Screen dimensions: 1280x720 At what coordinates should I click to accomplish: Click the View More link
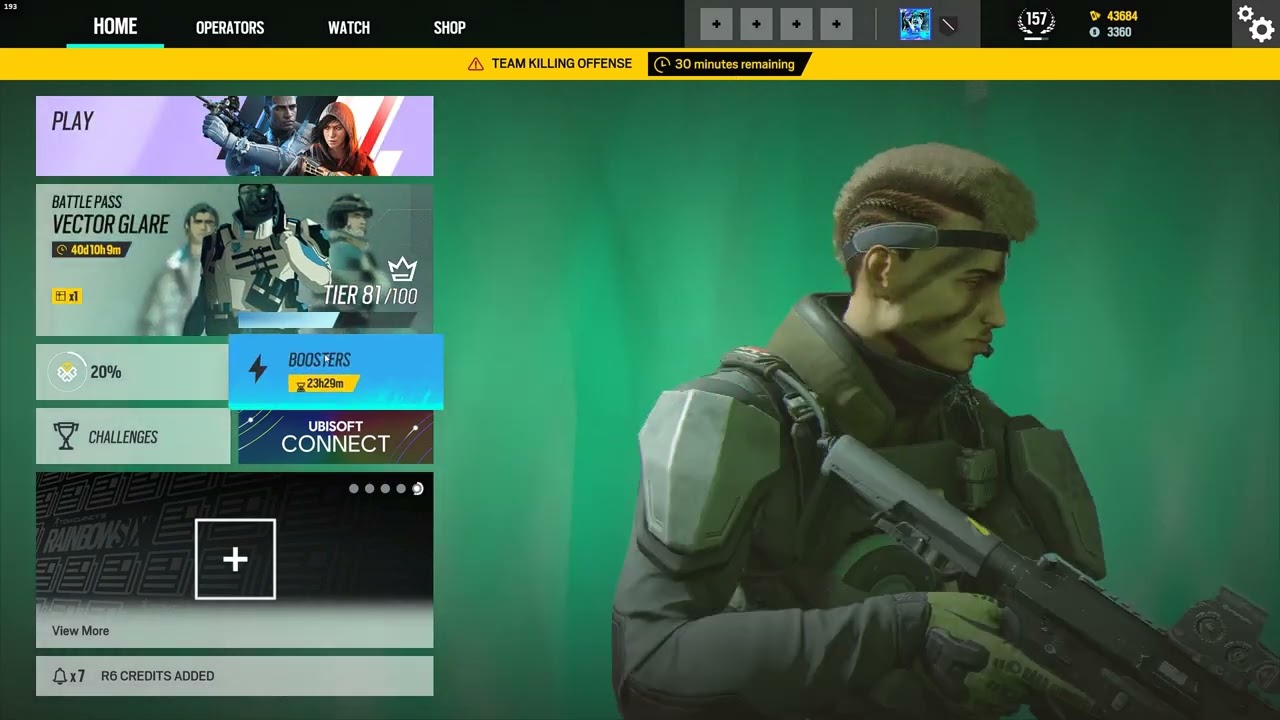80,631
